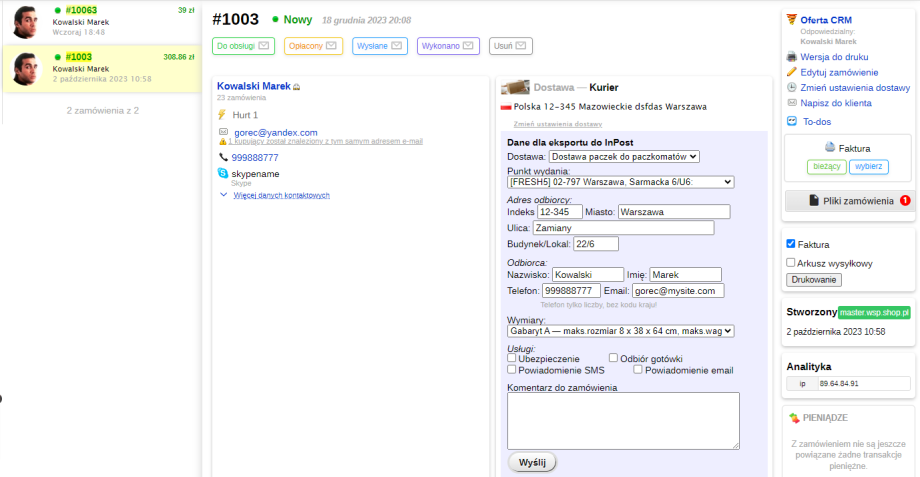
Task: Open the Kowalski Marek customer link
Action: click(254, 86)
